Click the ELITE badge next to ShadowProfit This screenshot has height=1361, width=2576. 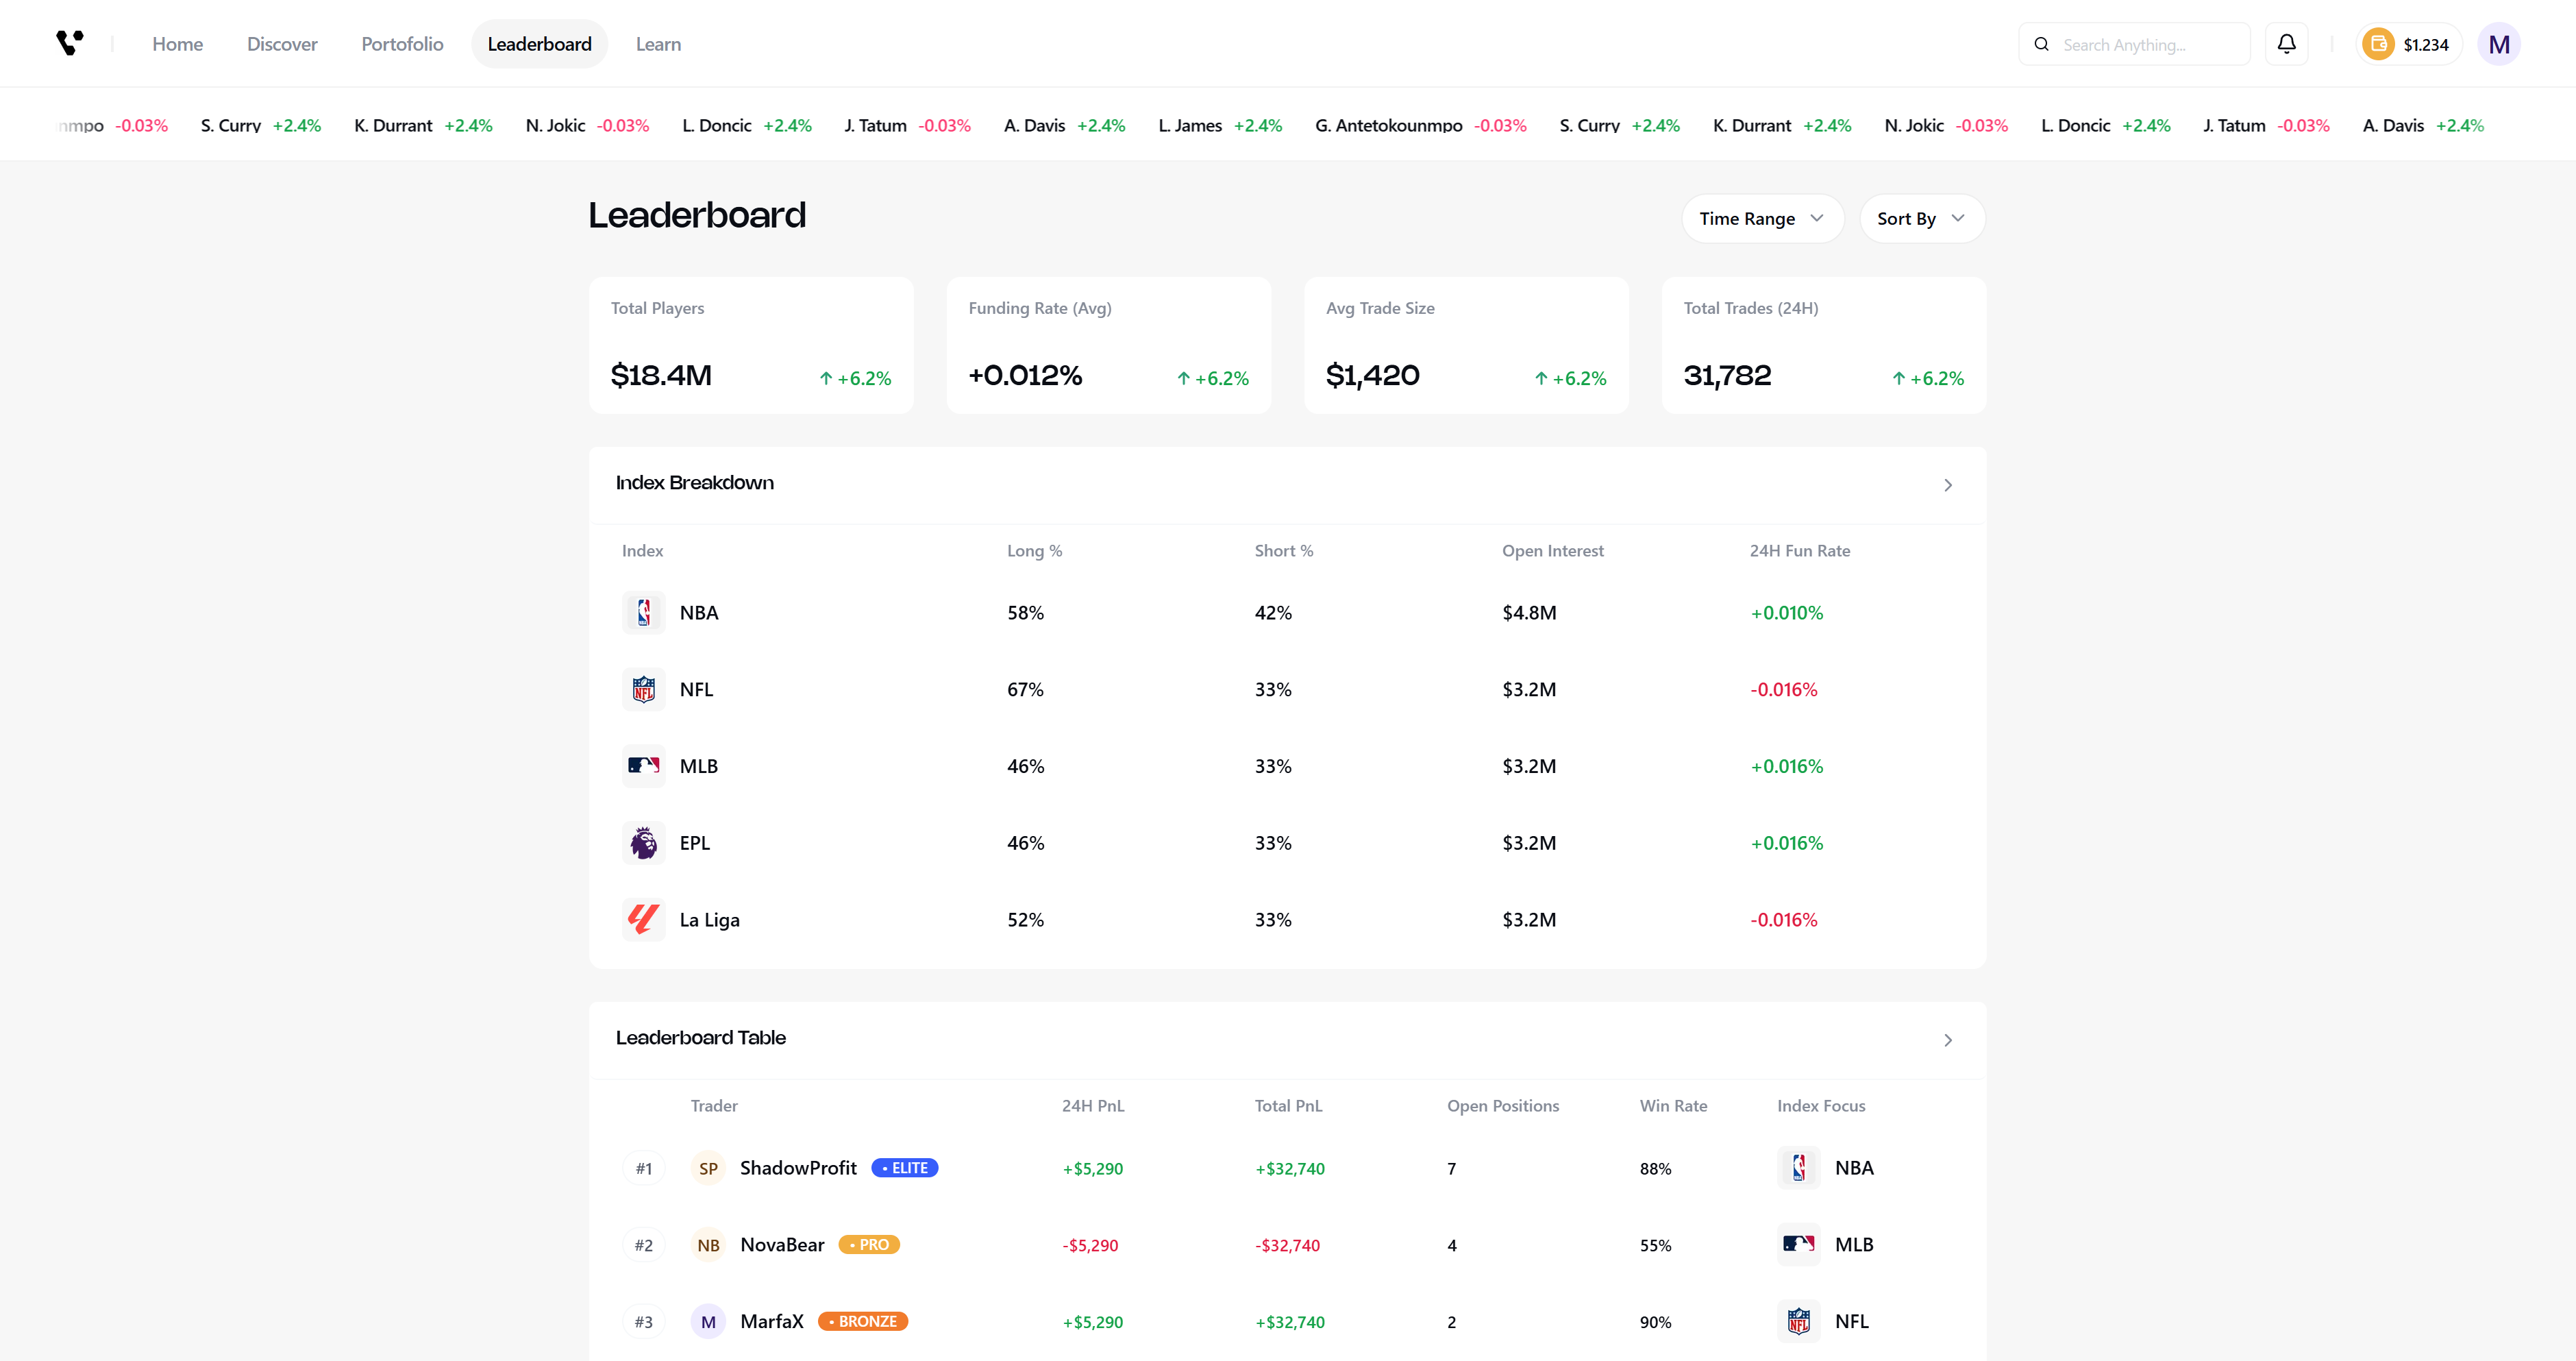904,1168
